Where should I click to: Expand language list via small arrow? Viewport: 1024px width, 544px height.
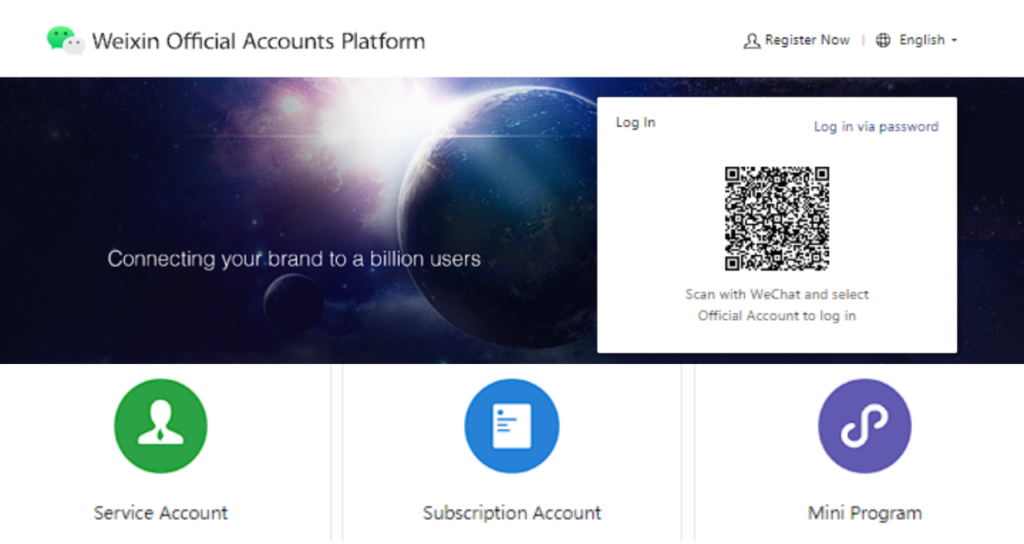click(954, 40)
